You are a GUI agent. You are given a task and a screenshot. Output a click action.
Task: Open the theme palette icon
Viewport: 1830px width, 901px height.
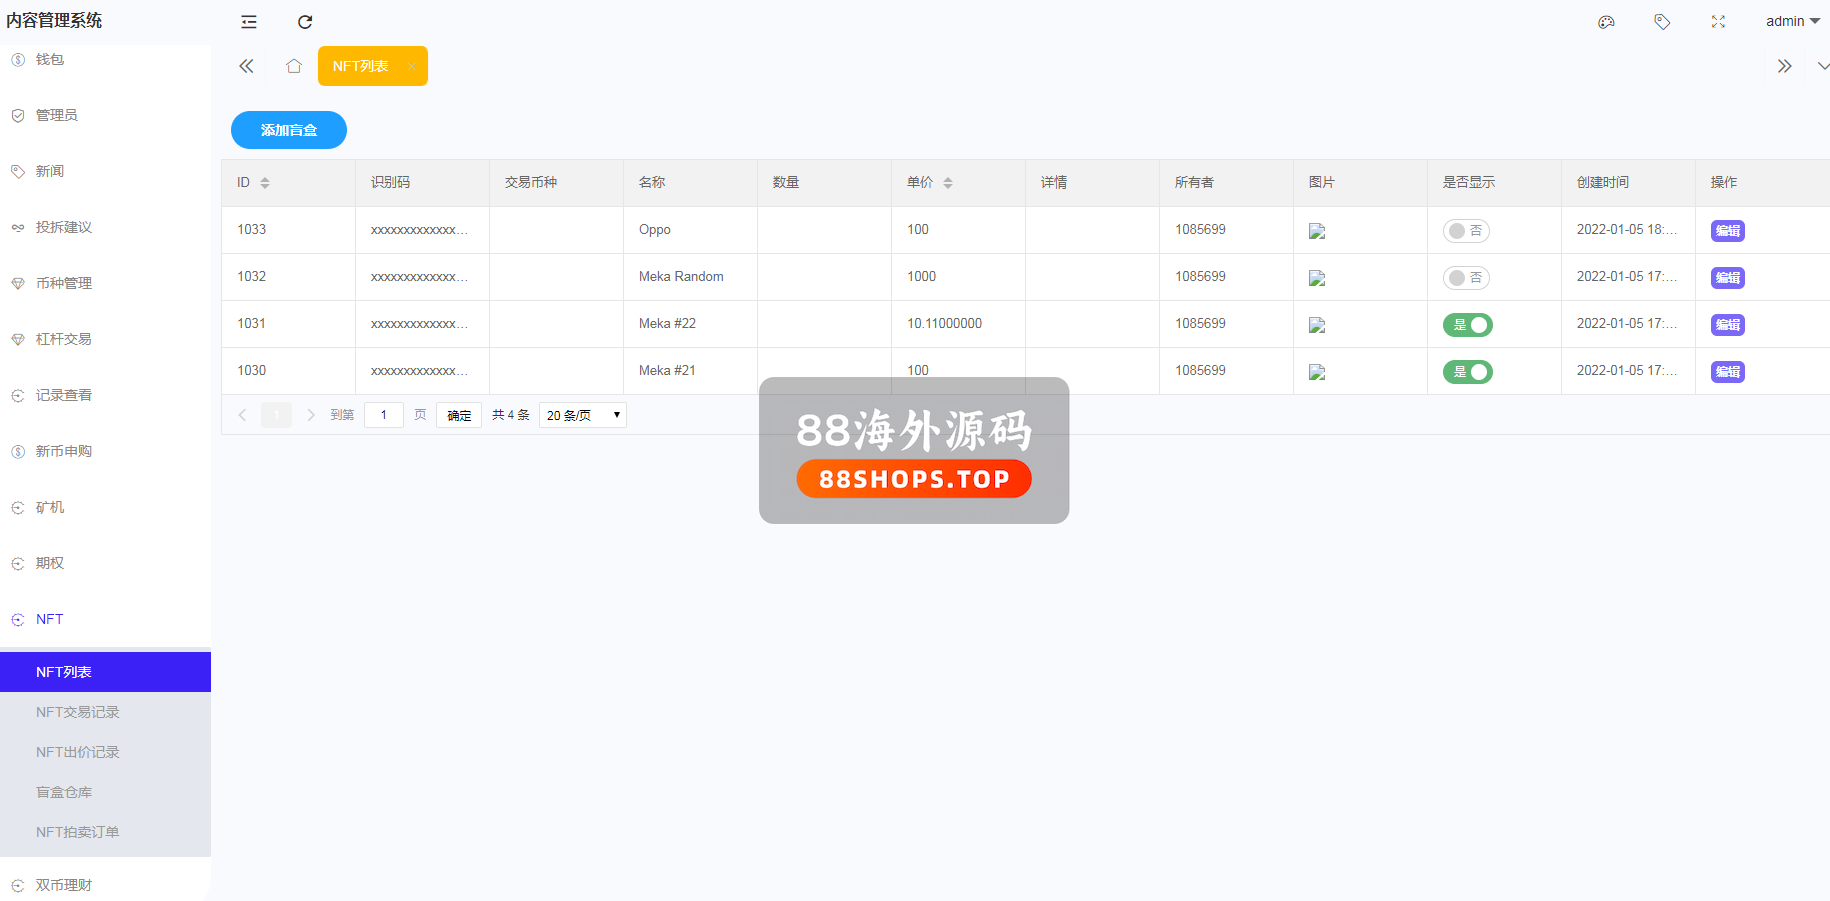pyautogui.click(x=1606, y=22)
